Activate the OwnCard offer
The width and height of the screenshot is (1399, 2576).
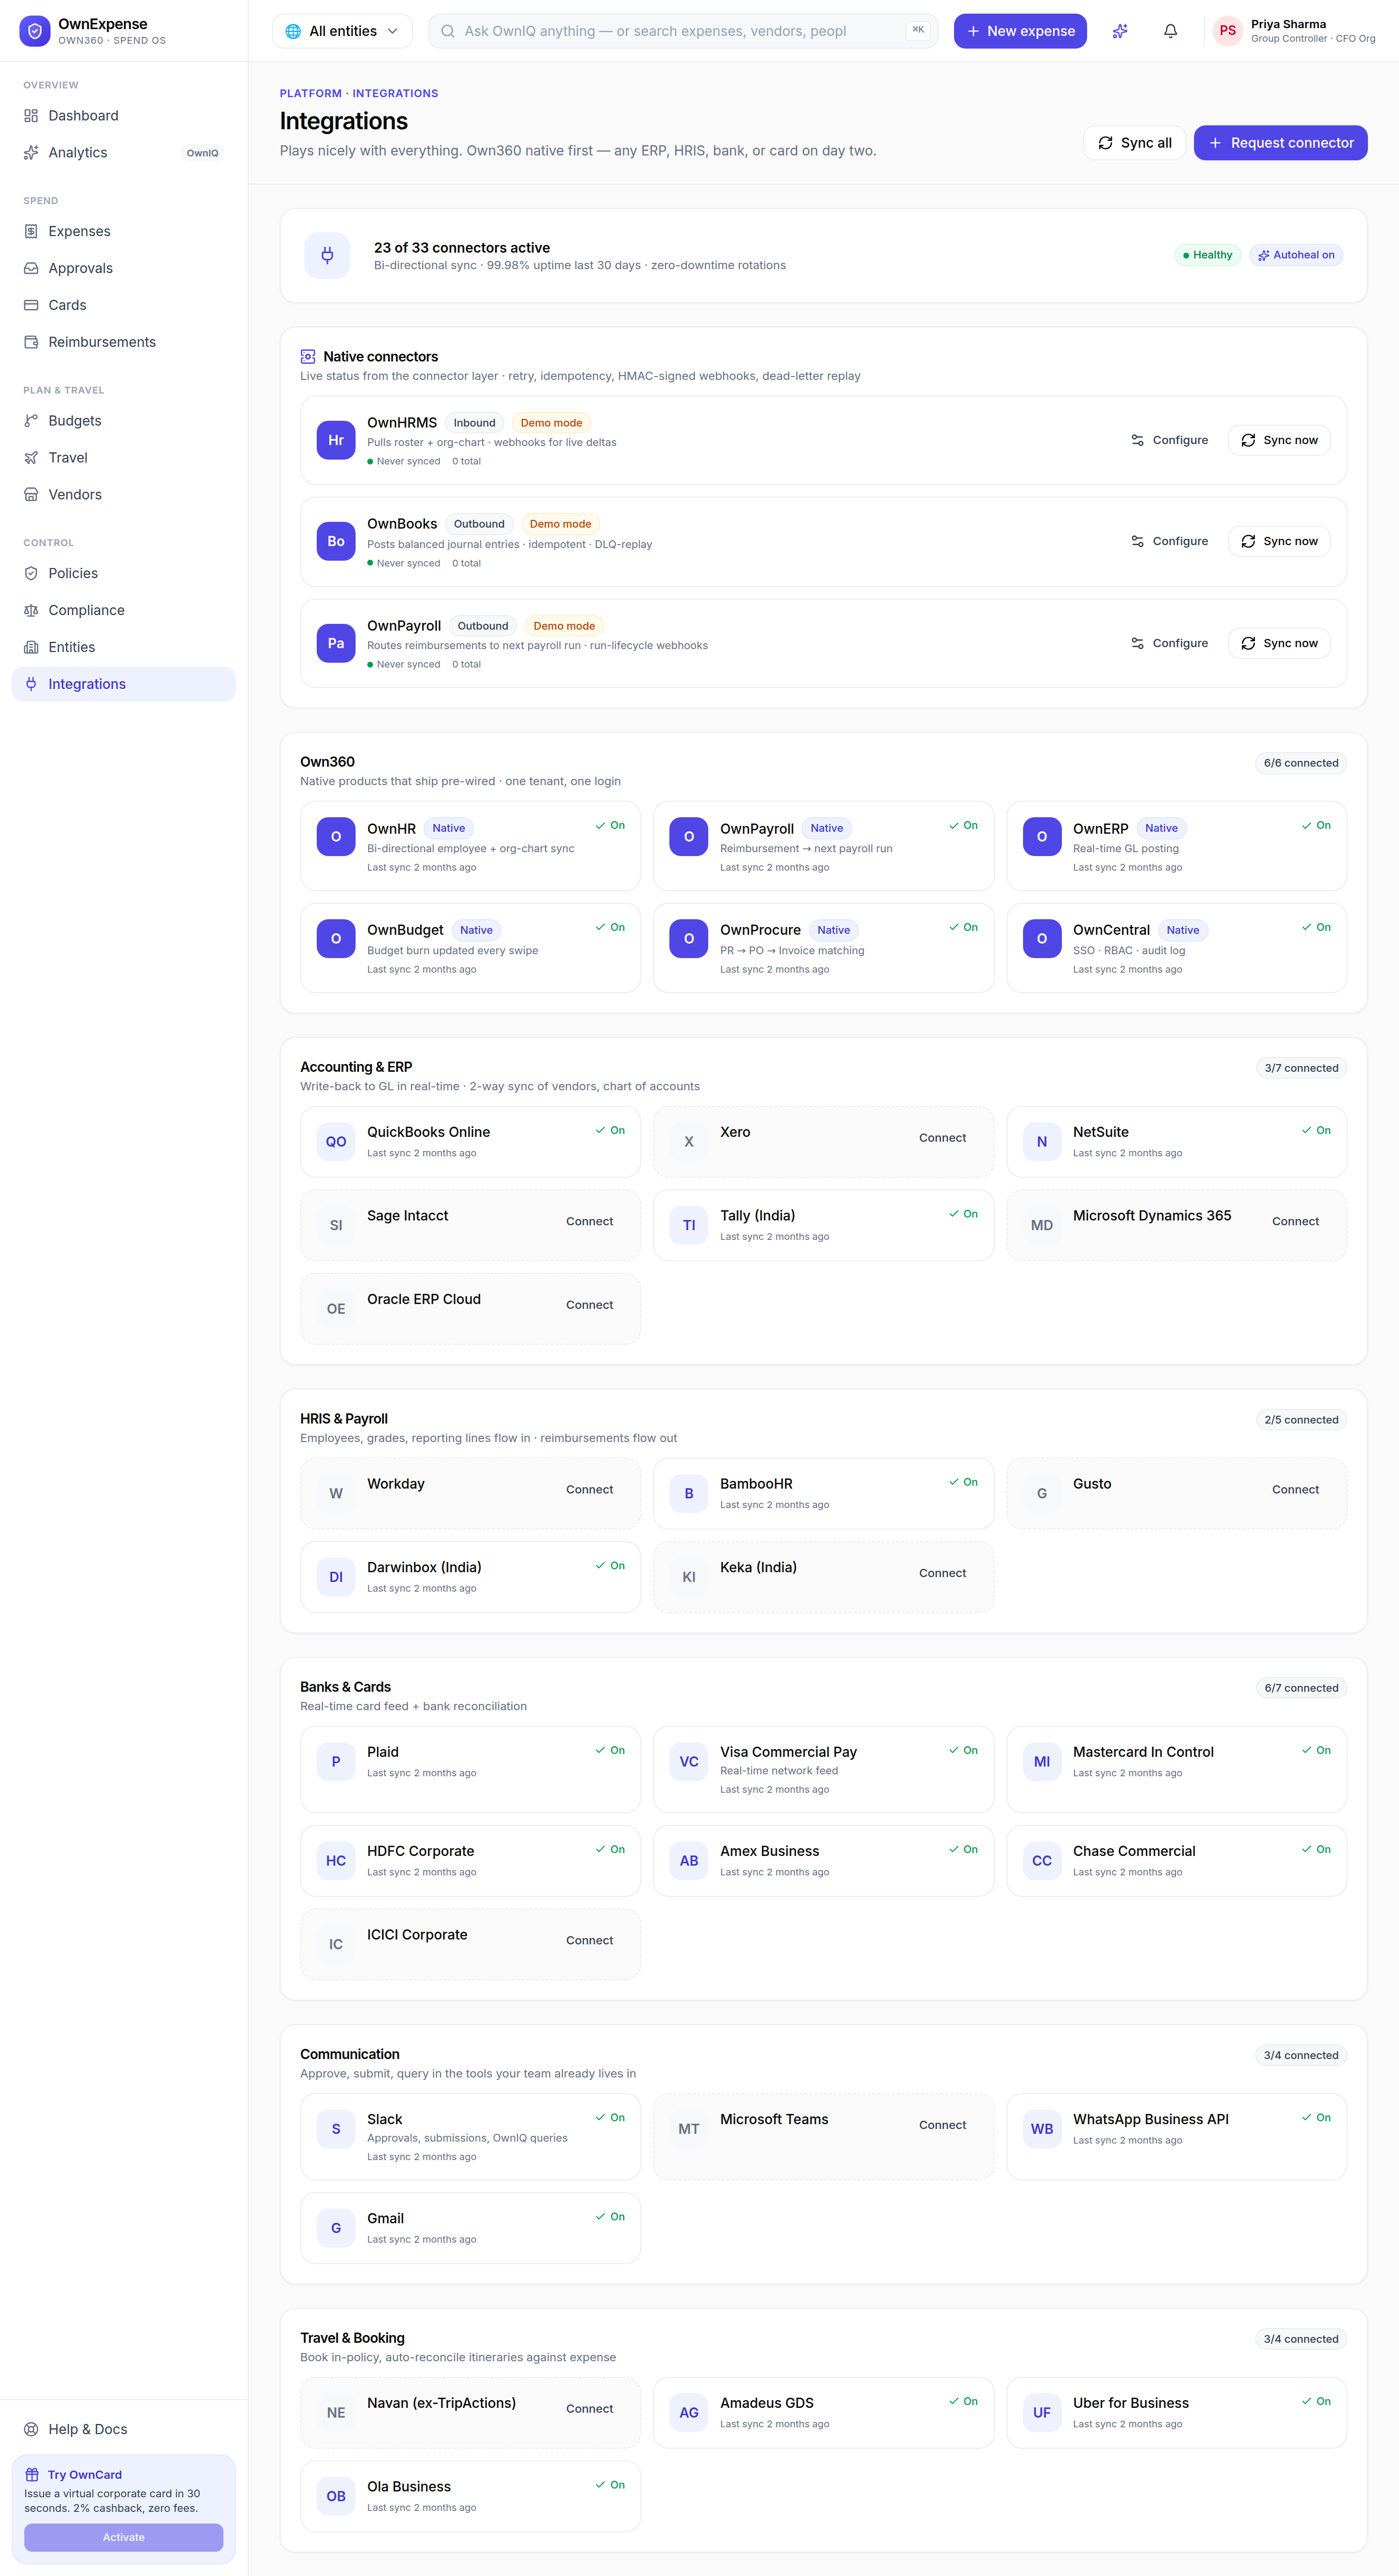[x=124, y=2537]
